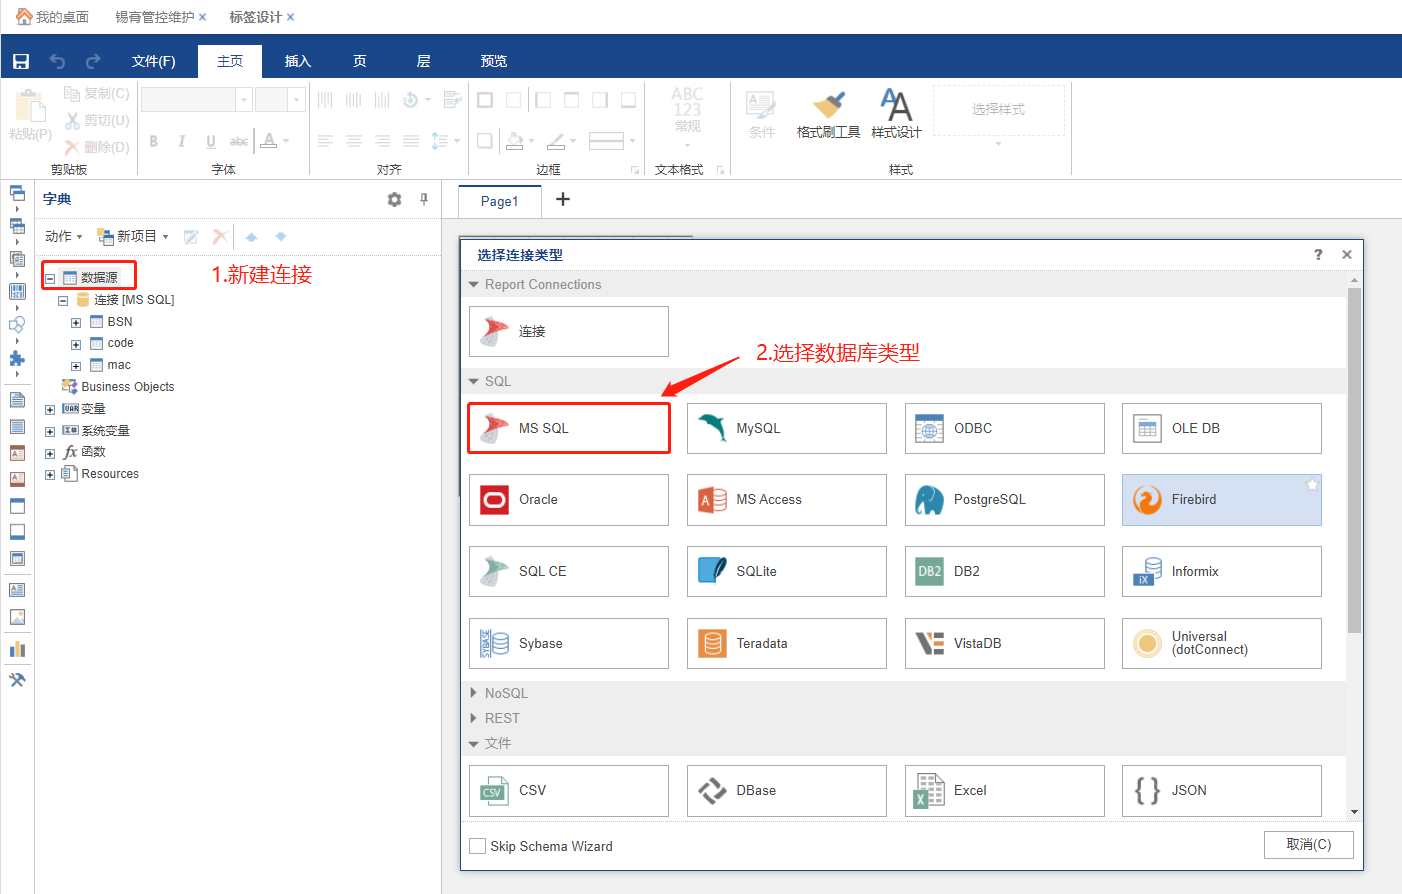Image resolution: width=1402 pixels, height=894 pixels.
Task: Pin the dictionary panel
Action: pyautogui.click(x=424, y=200)
